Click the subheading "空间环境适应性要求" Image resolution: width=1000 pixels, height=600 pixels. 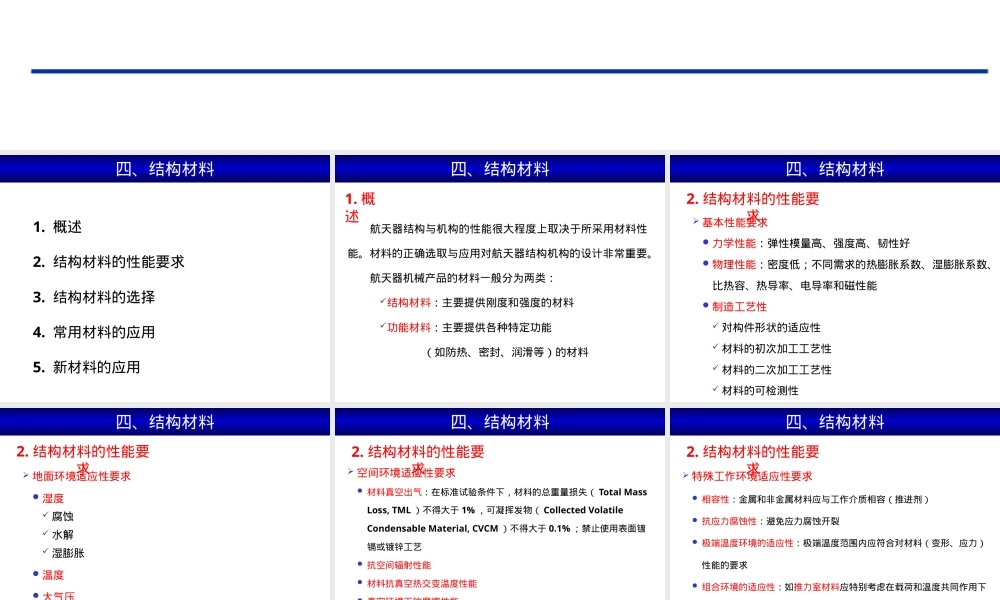(x=406, y=473)
